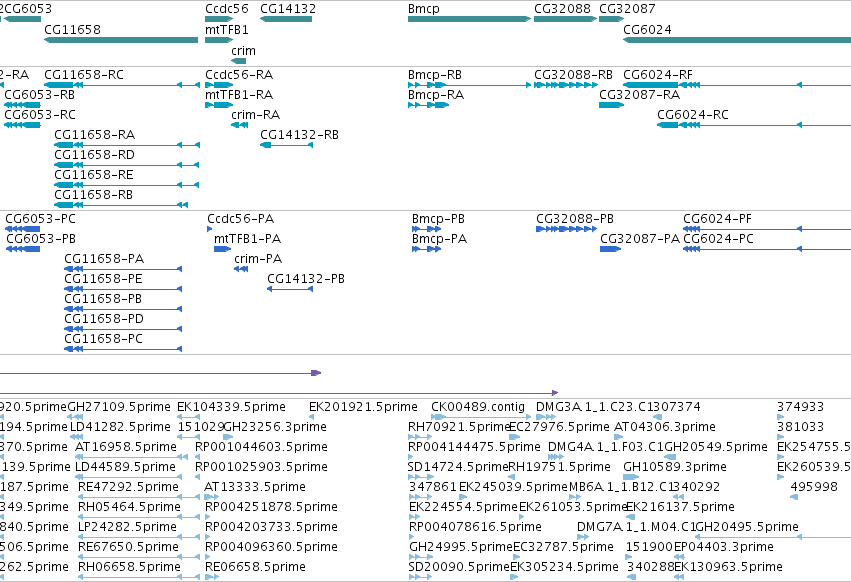Select transcript Bmcp-RA
Image resolution: width=851 pixels, height=582 pixels.
coord(436,94)
